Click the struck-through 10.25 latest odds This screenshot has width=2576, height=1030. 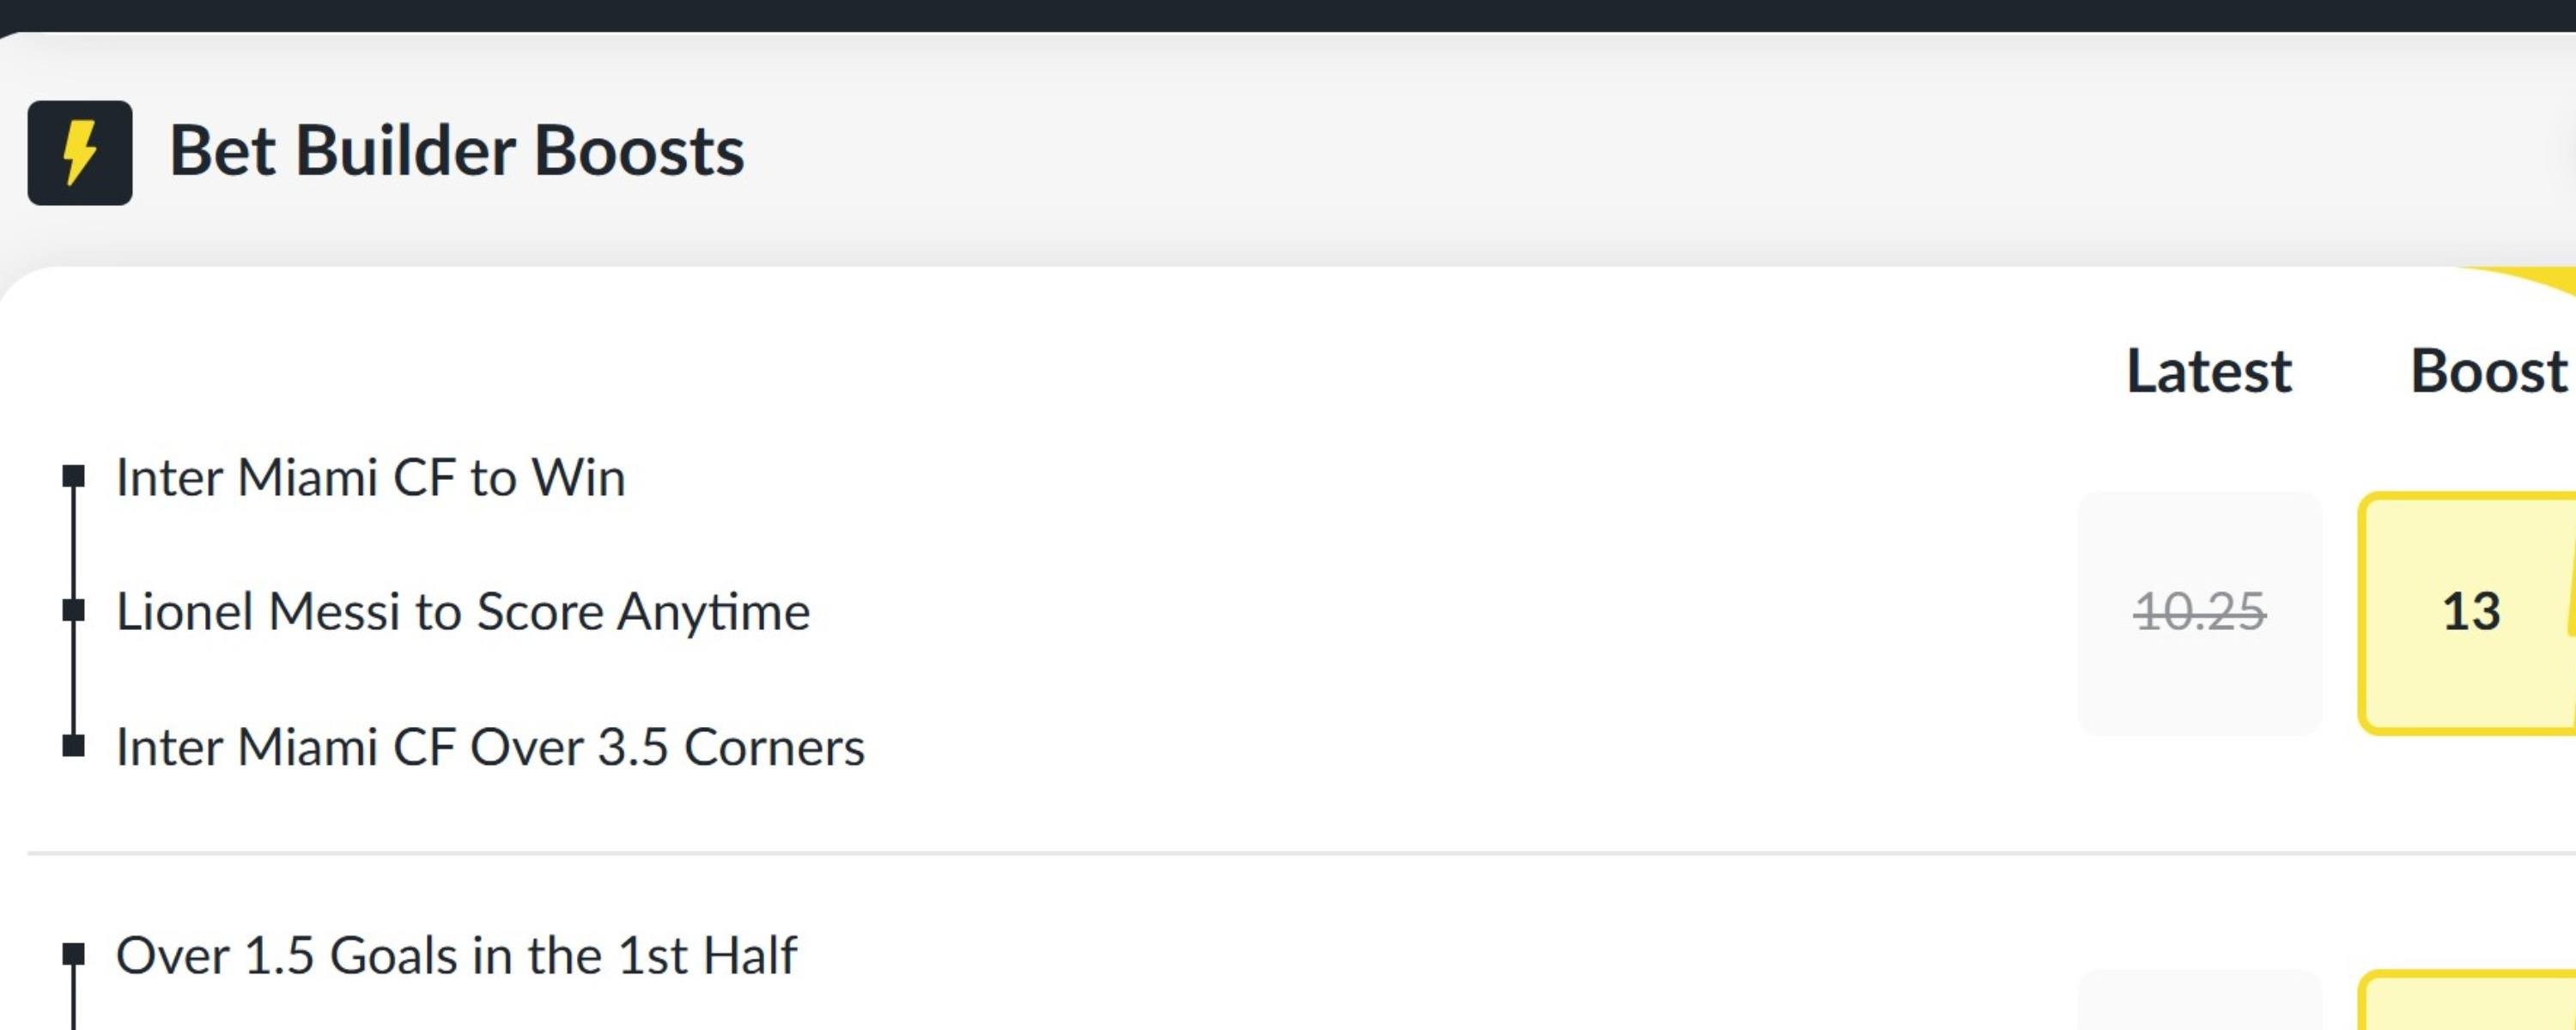[2199, 612]
